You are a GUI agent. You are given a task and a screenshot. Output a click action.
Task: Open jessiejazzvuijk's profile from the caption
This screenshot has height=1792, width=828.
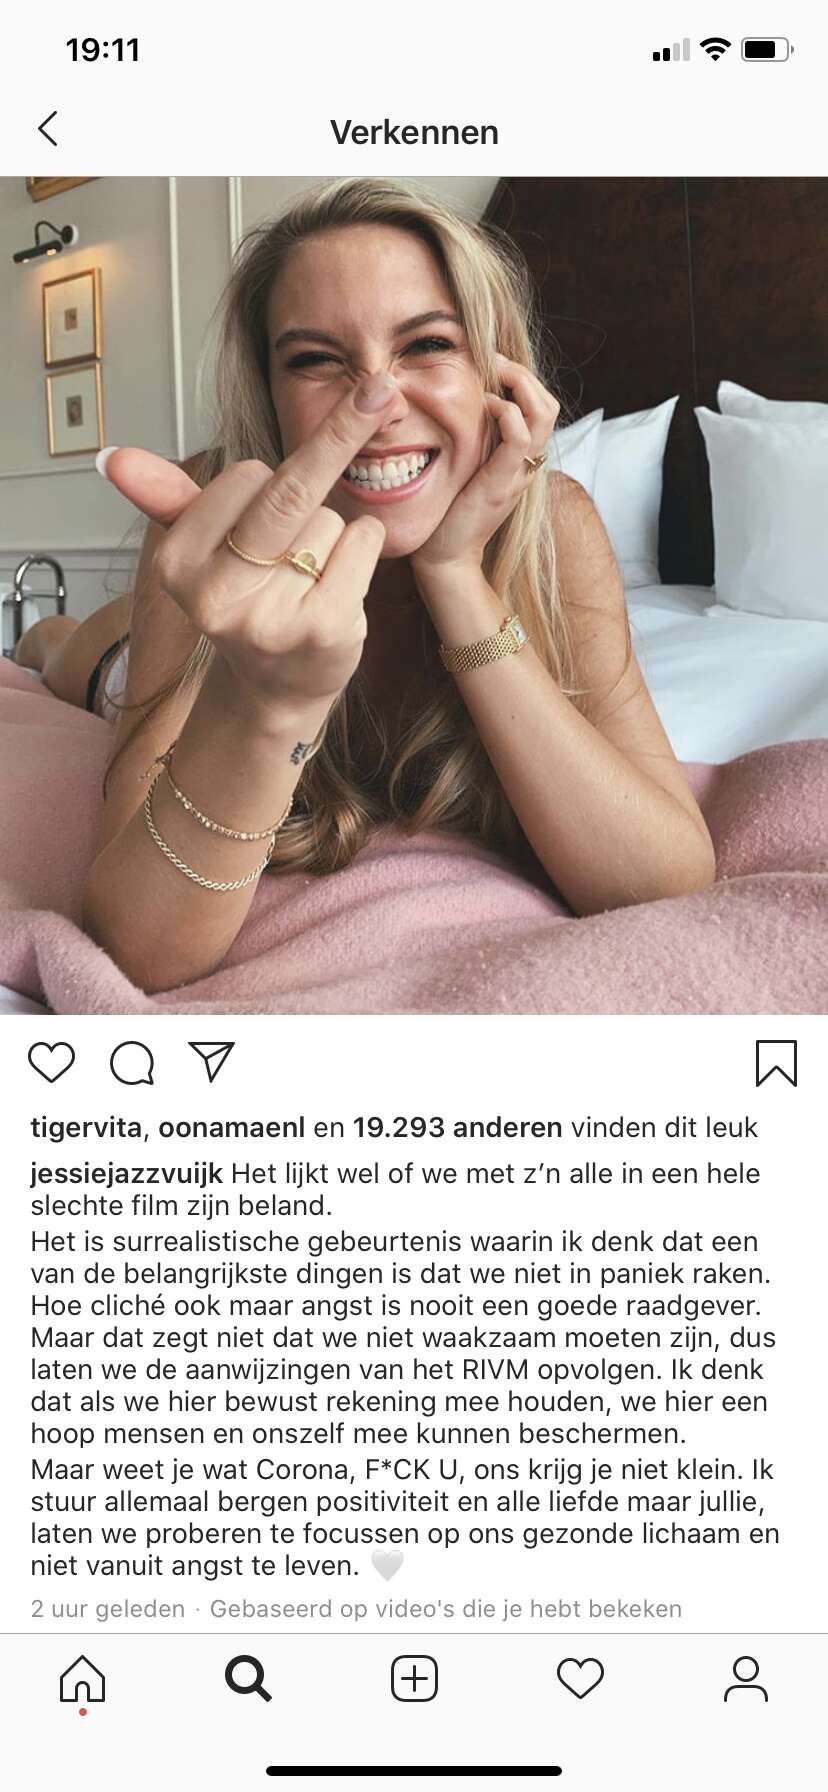[x=126, y=1174]
